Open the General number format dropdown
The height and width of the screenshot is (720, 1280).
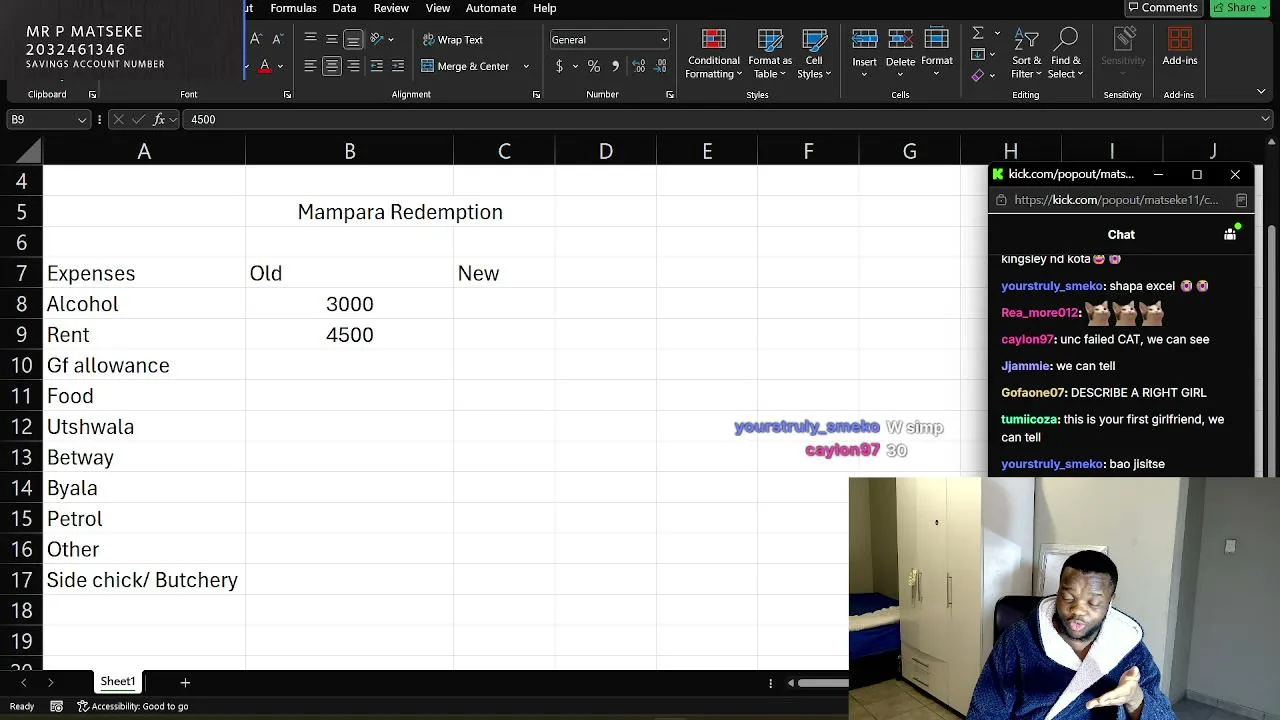pyautogui.click(x=609, y=39)
